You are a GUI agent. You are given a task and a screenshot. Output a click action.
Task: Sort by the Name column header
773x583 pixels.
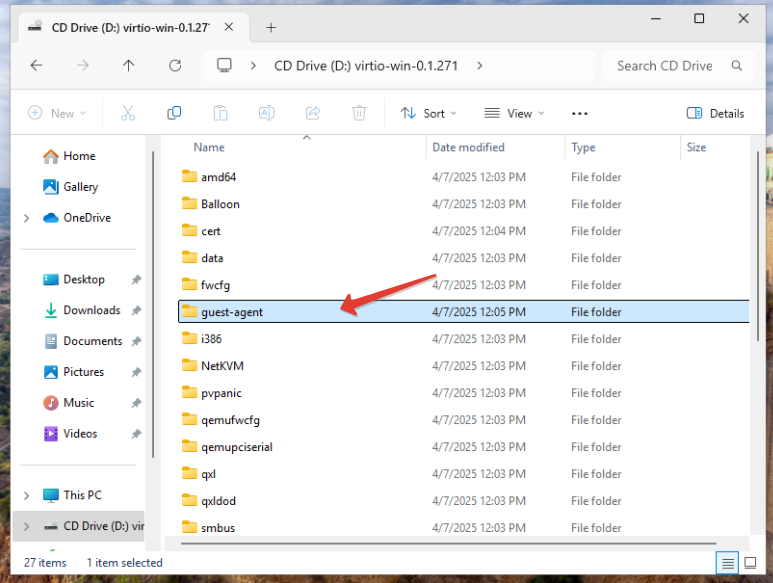pyautogui.click(x=209, y=147)
